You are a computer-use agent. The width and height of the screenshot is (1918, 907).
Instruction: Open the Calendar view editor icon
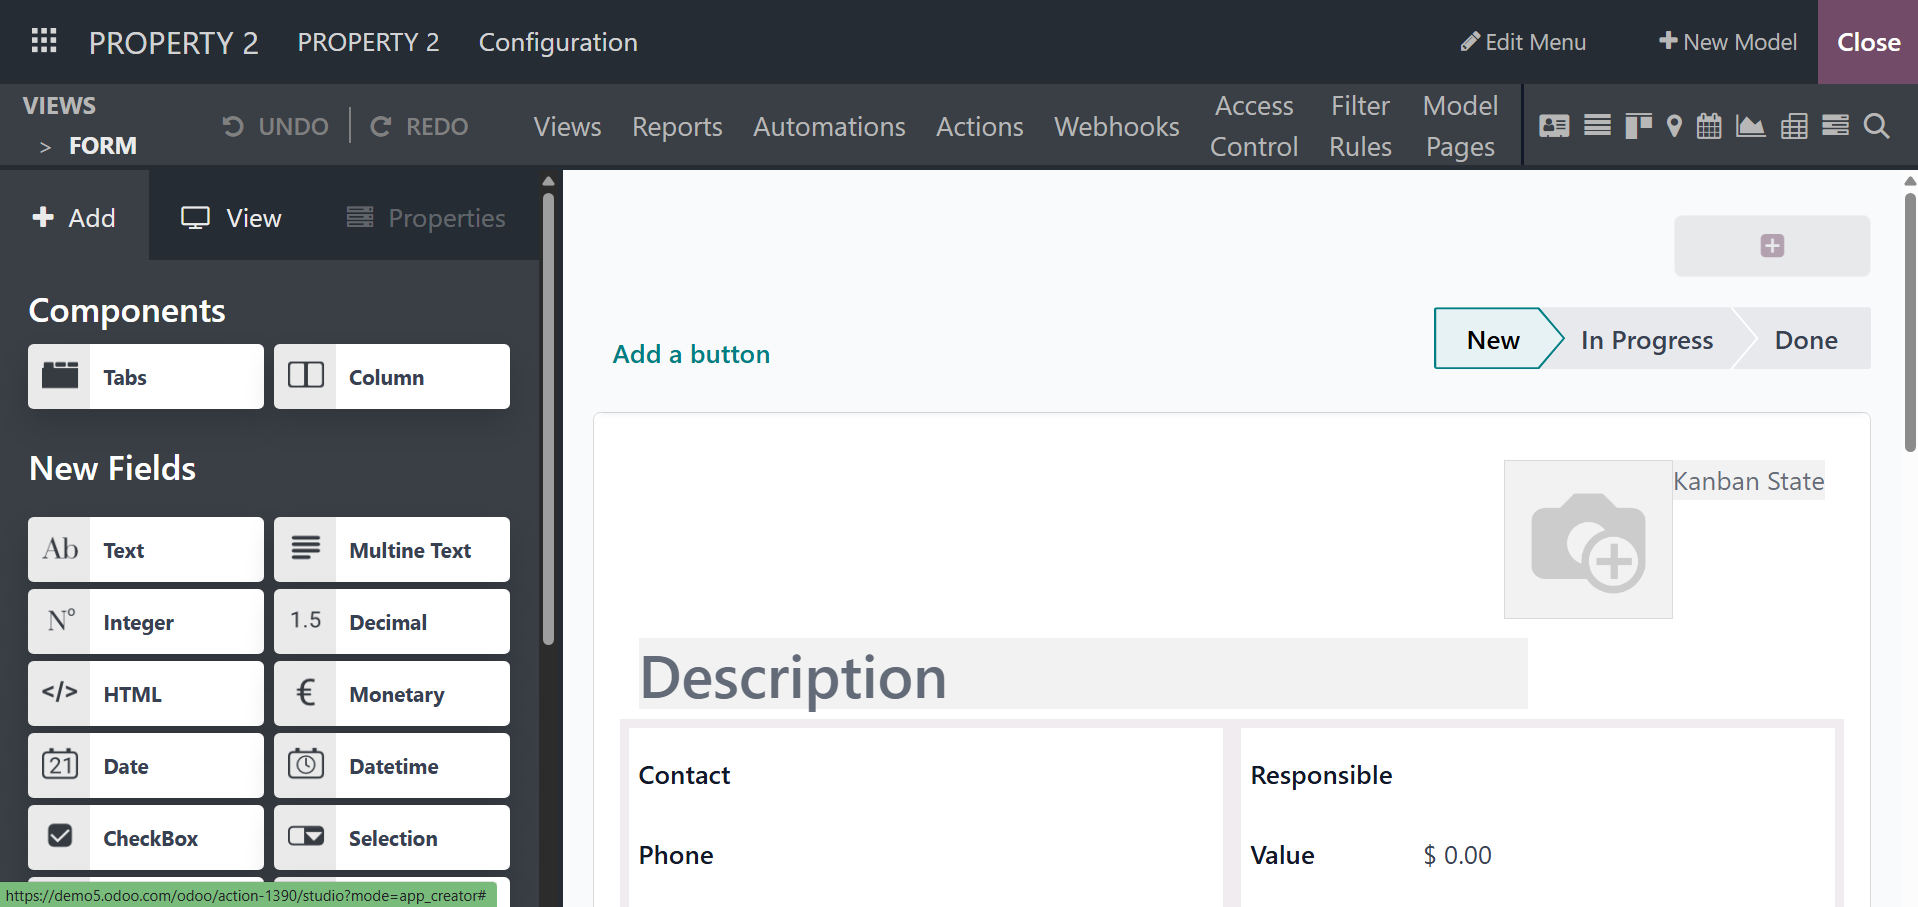[x=1709, y=126]
